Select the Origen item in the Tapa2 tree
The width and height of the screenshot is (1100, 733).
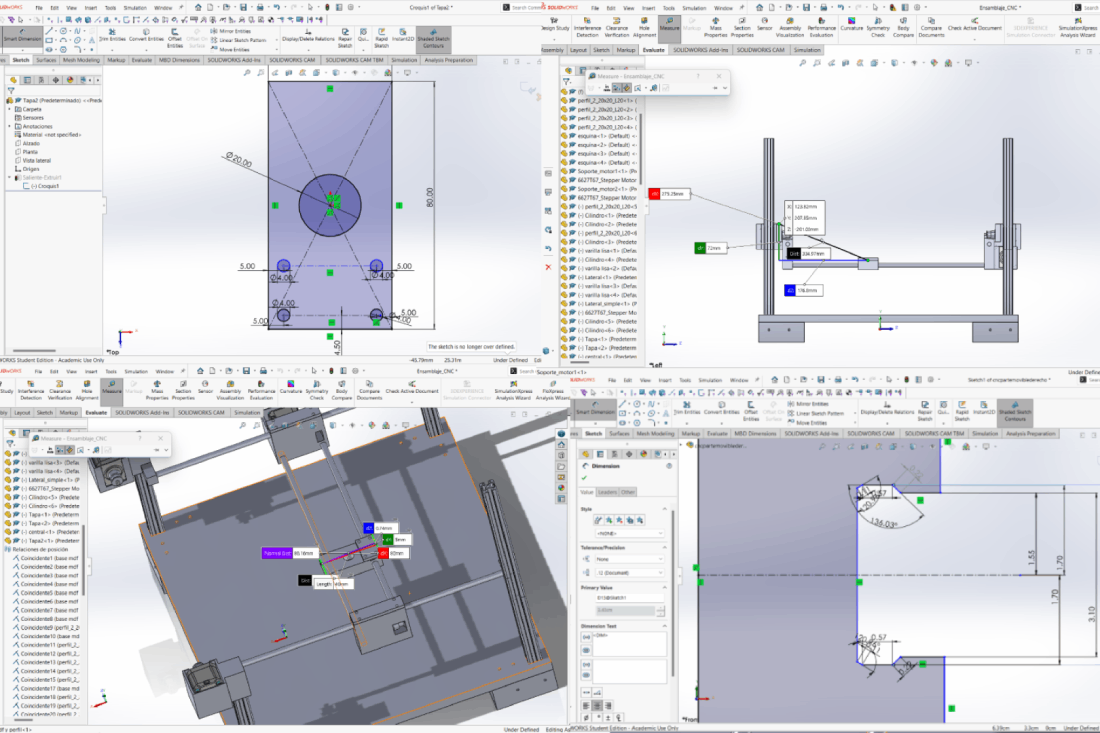point(28,169)
